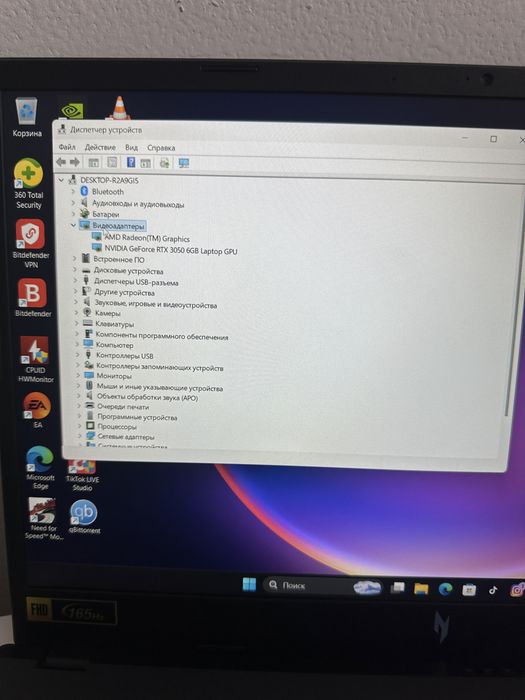Select Объекты обработки звука (APO) row
This screenshot has height=700, width=525.
click(147, 397)
